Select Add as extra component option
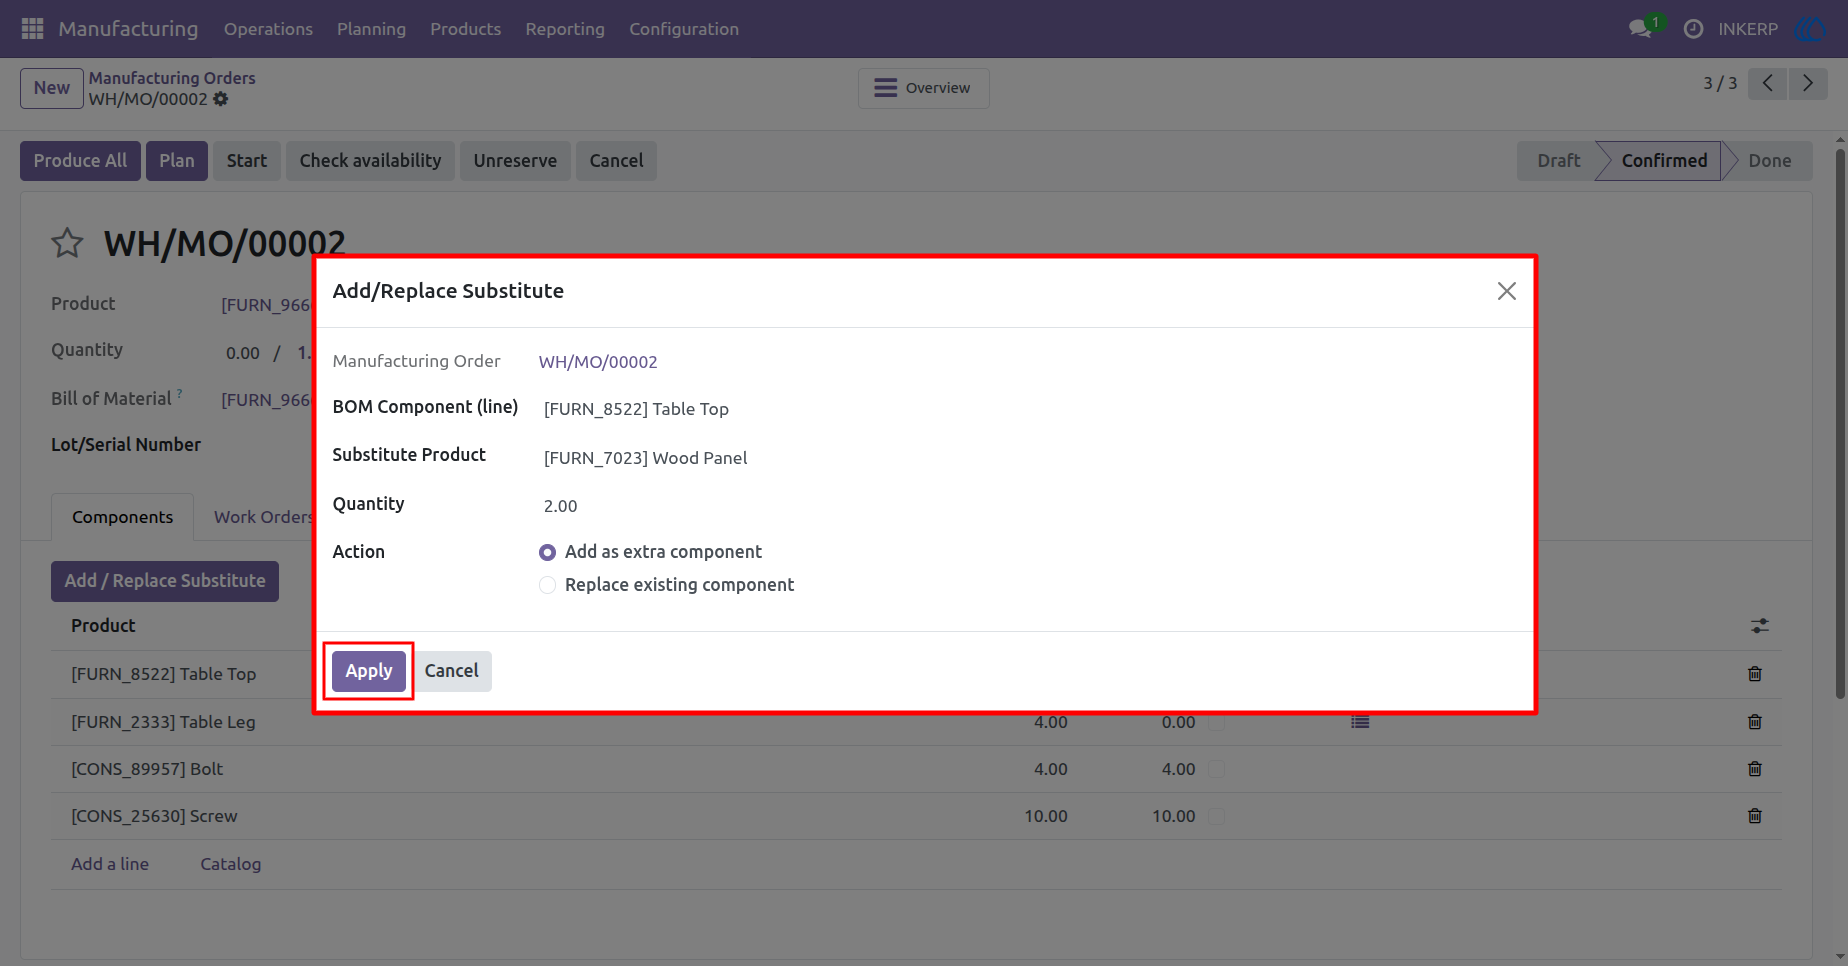Image resolution: width=1848 pixels, height=966 pixels. click(x=548, y=552)
